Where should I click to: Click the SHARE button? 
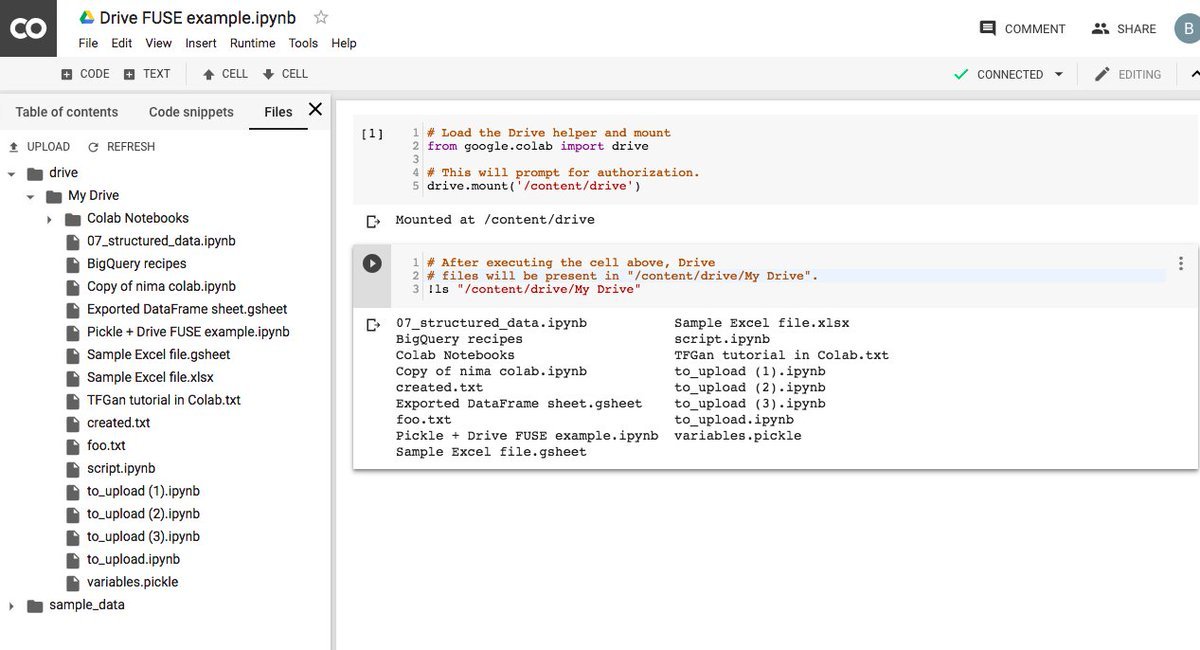1124,29
